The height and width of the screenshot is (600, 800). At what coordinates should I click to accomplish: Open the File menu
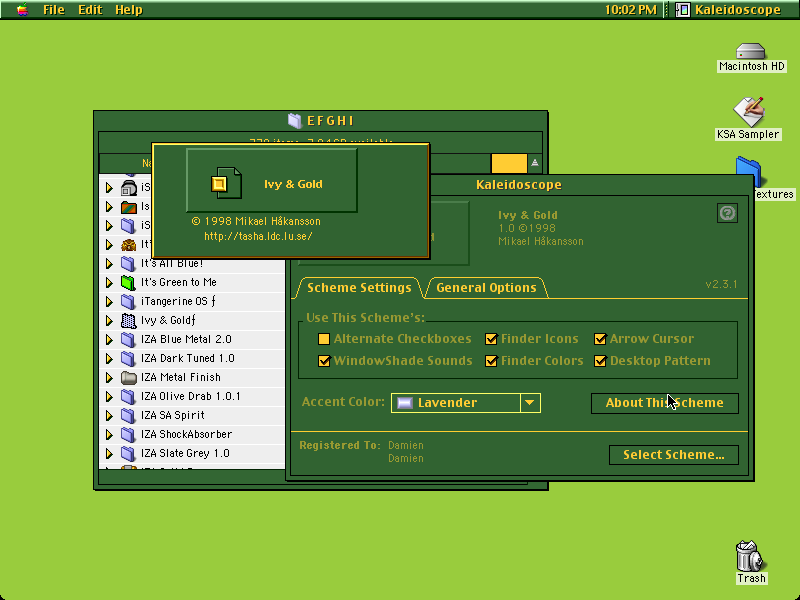pos(54,10)
